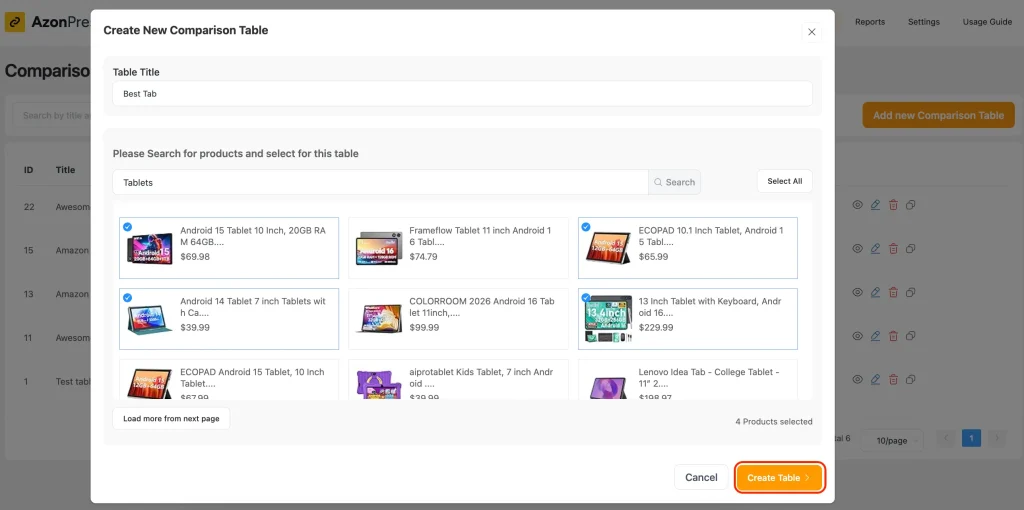Copy table ID 13 using the duplicate icon
This screenshot has height=510, width=1024.
click(910, 293)
